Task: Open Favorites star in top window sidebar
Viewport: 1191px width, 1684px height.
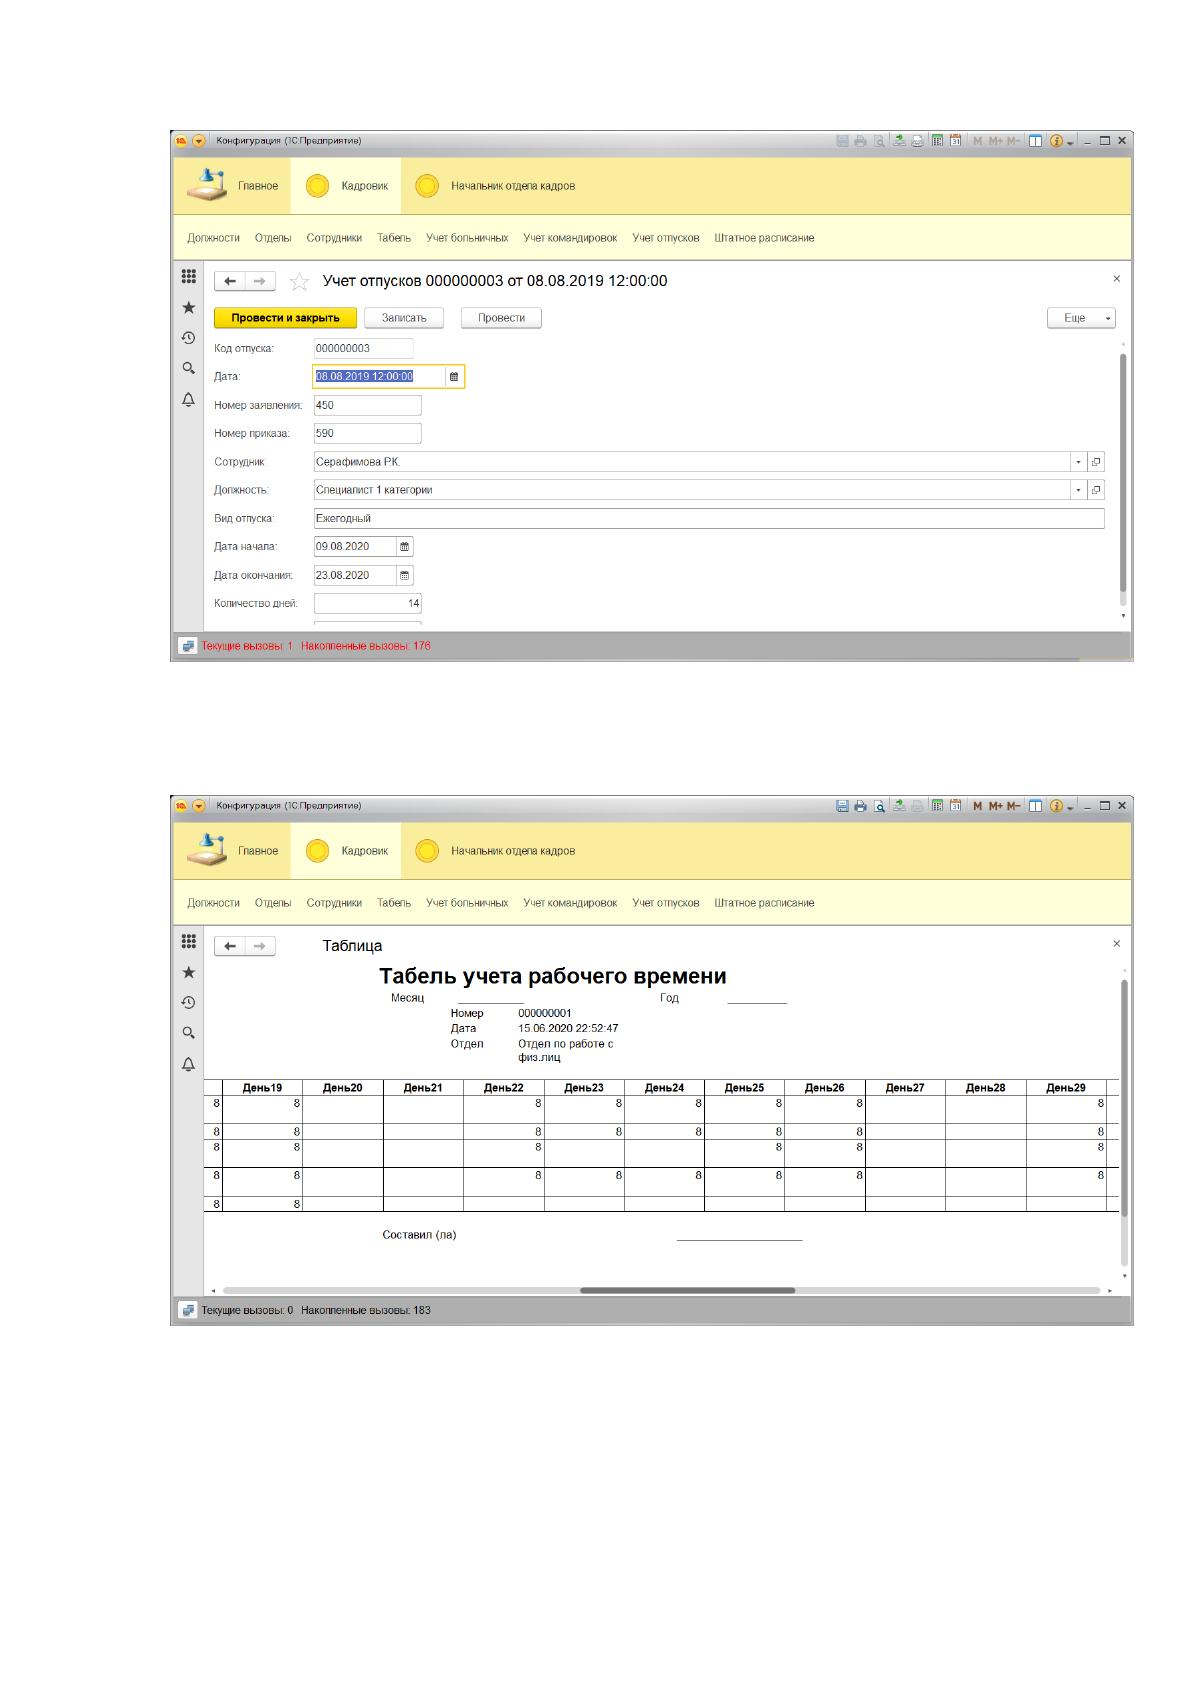Action: [x=188, y=307]
